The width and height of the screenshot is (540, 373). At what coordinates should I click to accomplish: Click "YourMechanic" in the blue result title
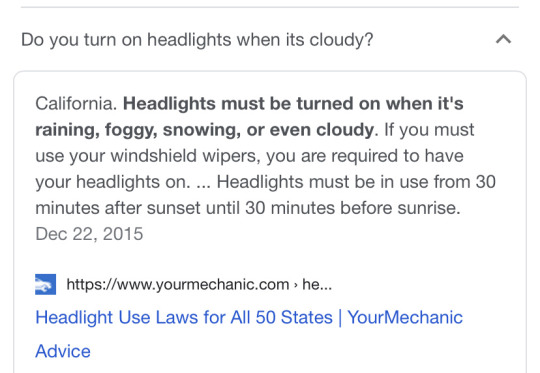click(405, 317)
